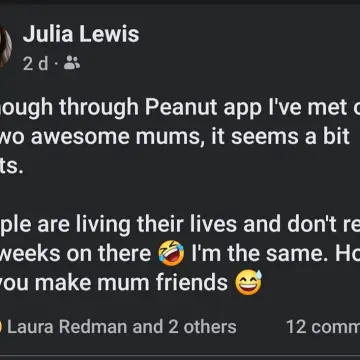
Task: Open Julia Lewis's profile picture
Action: click(5, 47)
